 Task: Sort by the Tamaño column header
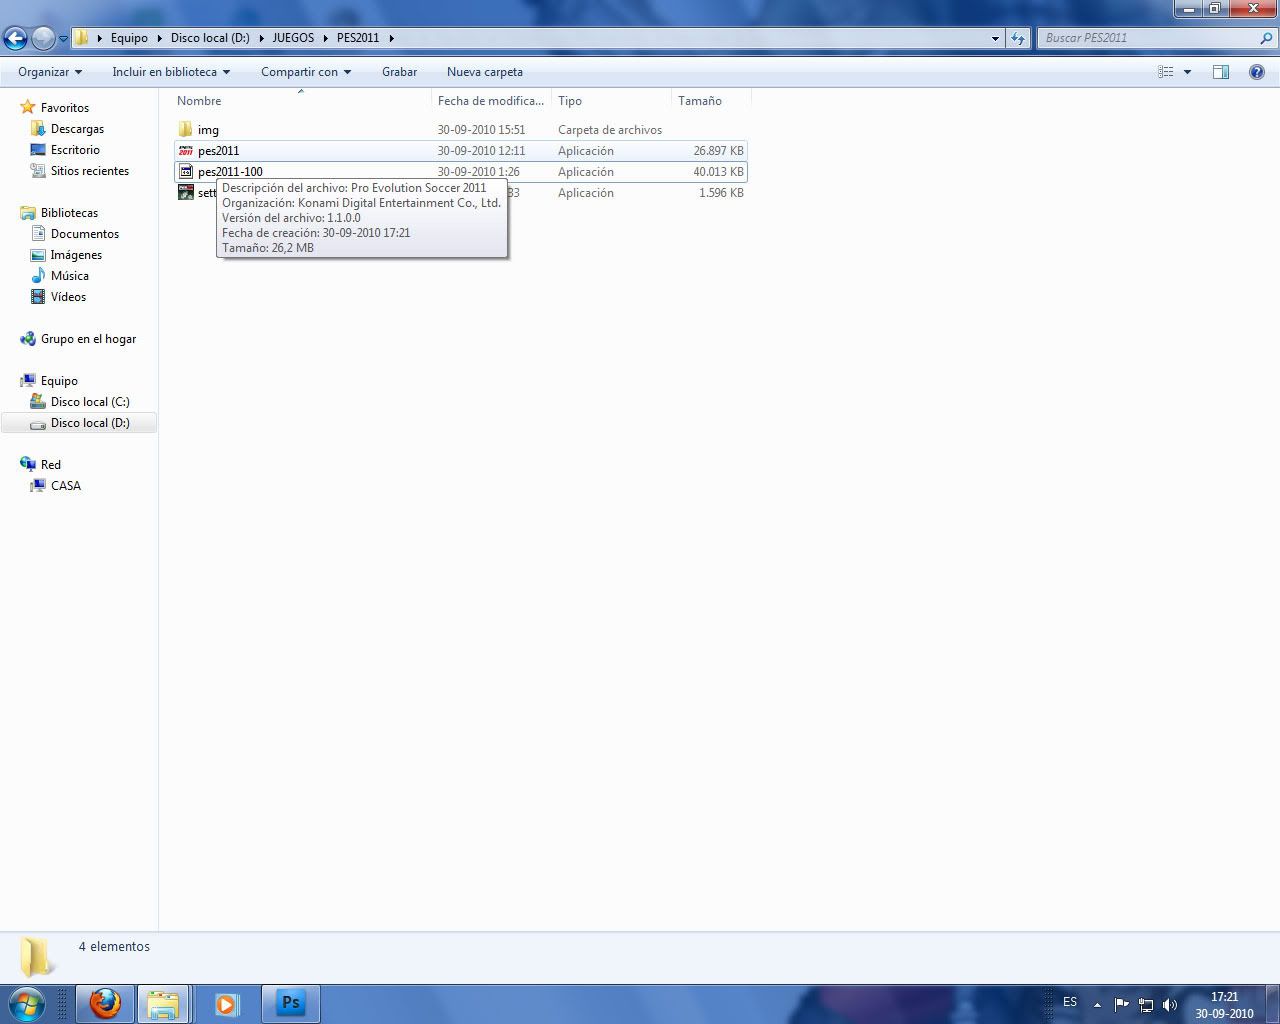[x=710, y=101]
